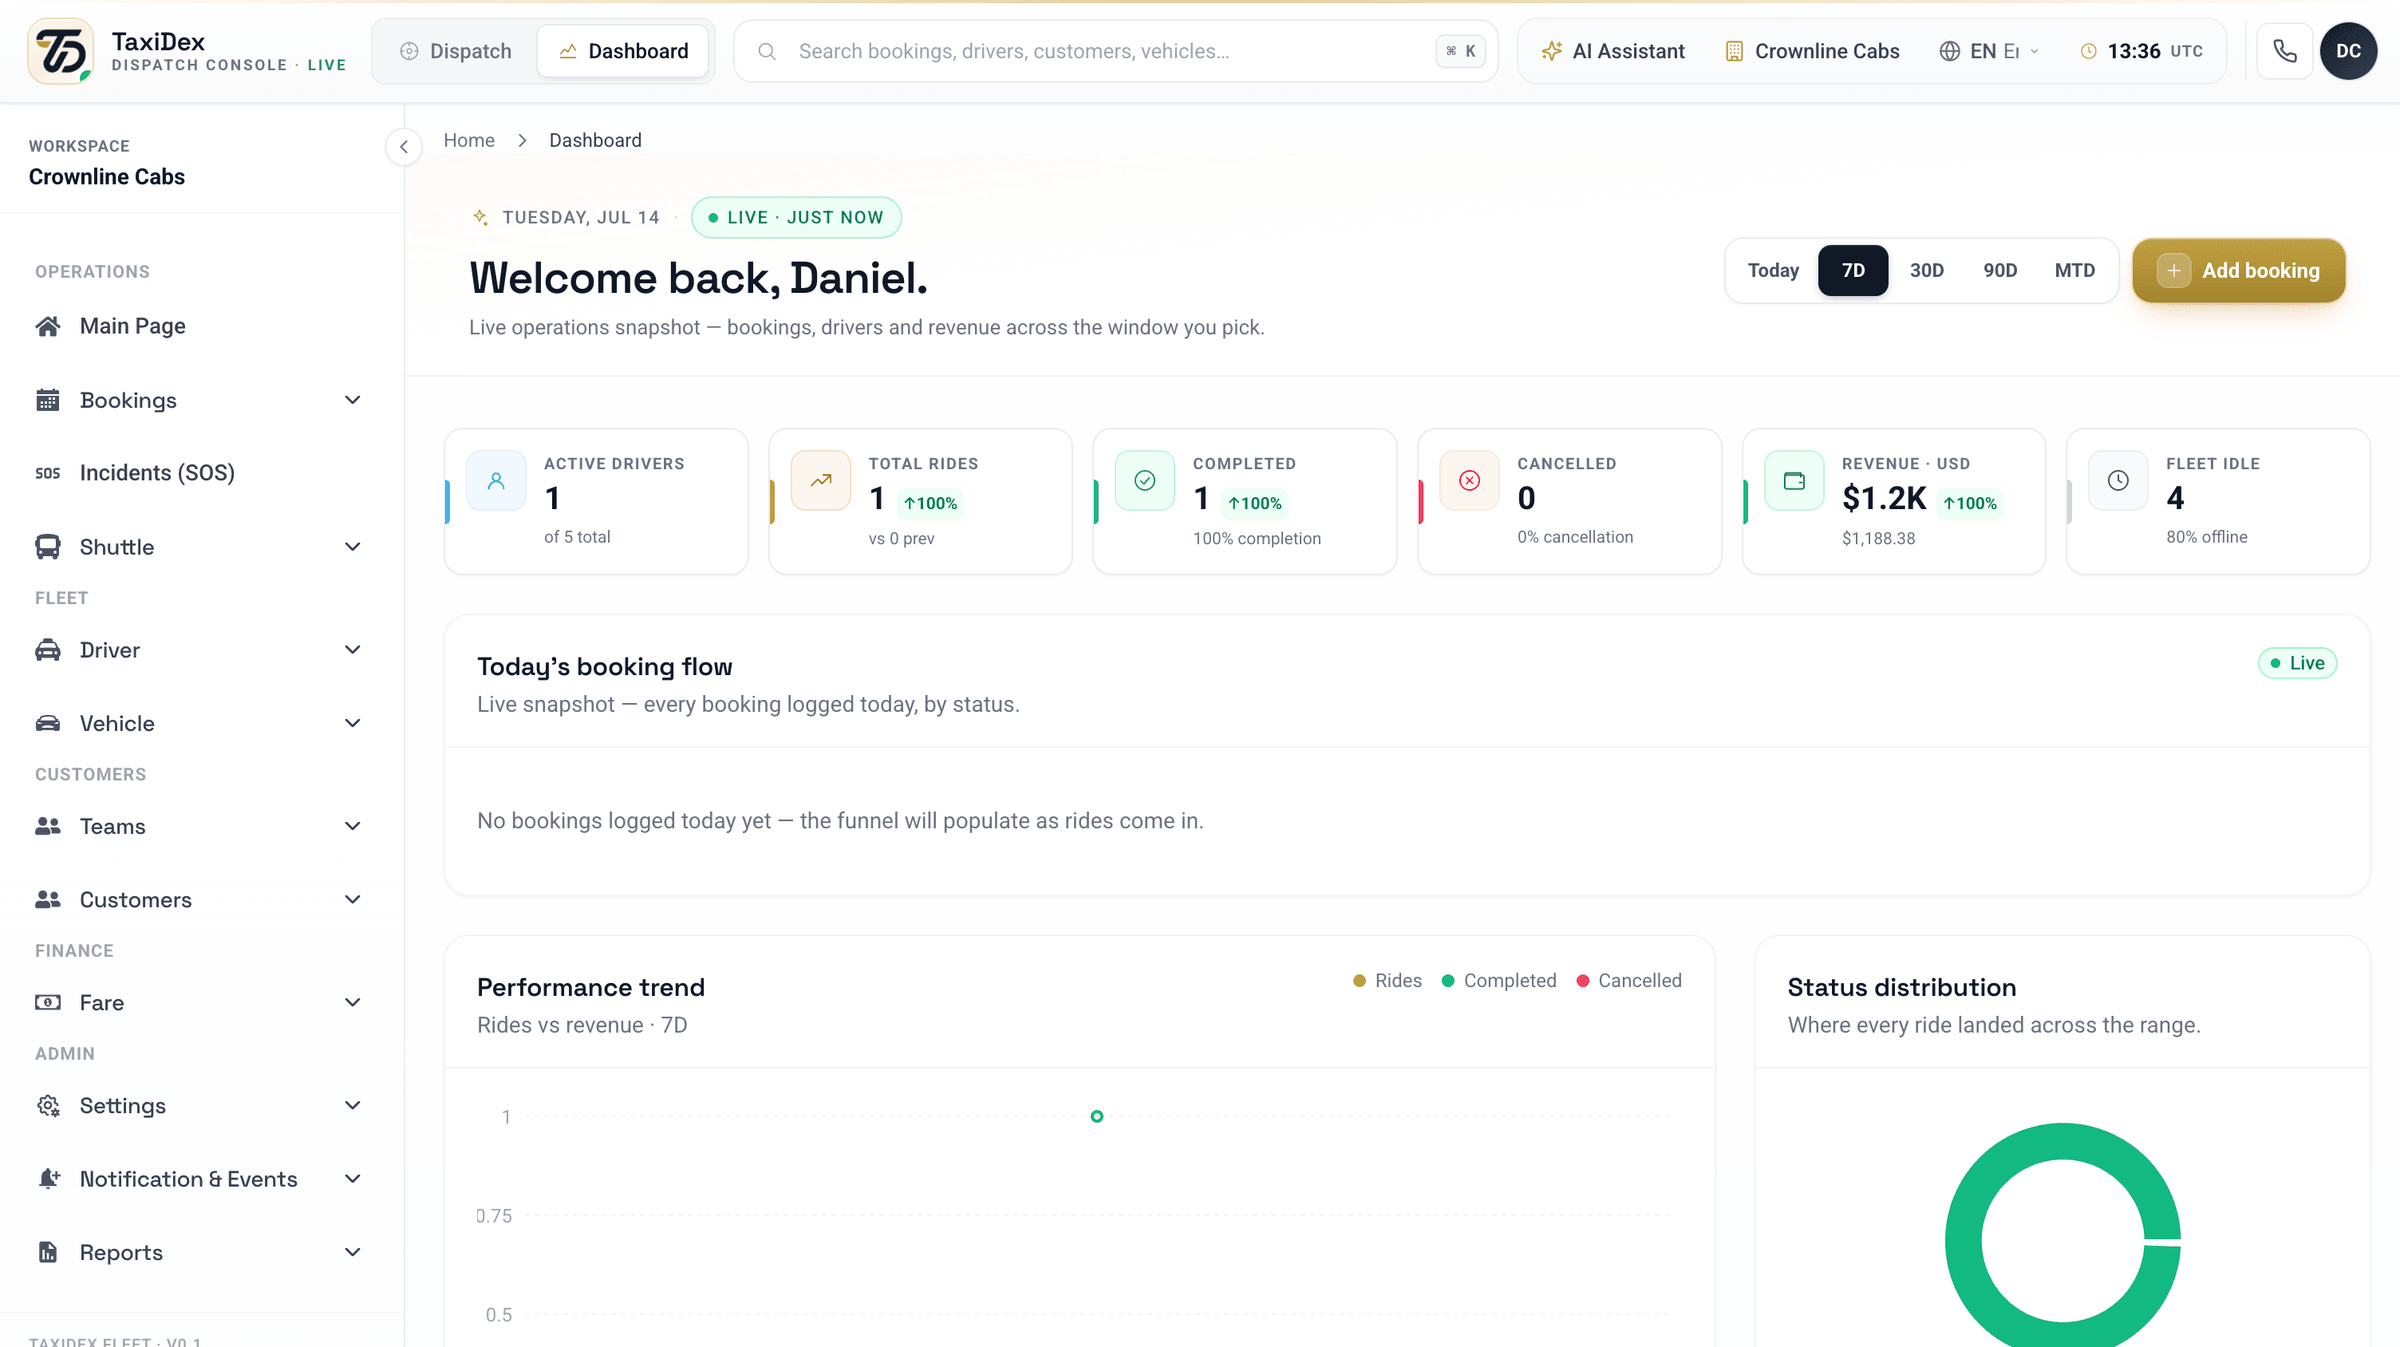
Task: Click the data point on performance chart
Action: [x=1097, y=1116]
